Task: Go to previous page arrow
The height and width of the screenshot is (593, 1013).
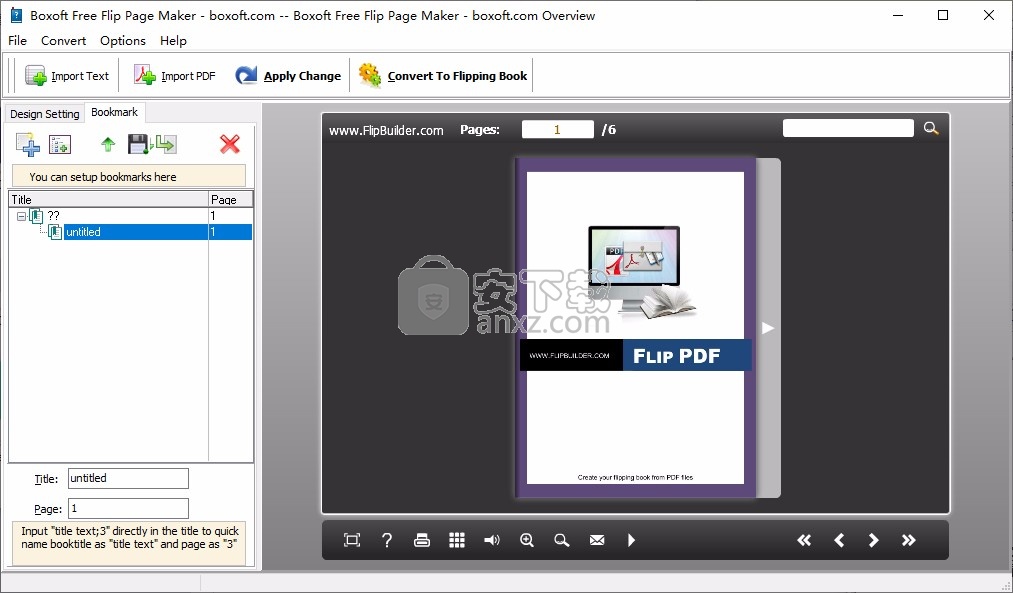Action: click(839, 540)
